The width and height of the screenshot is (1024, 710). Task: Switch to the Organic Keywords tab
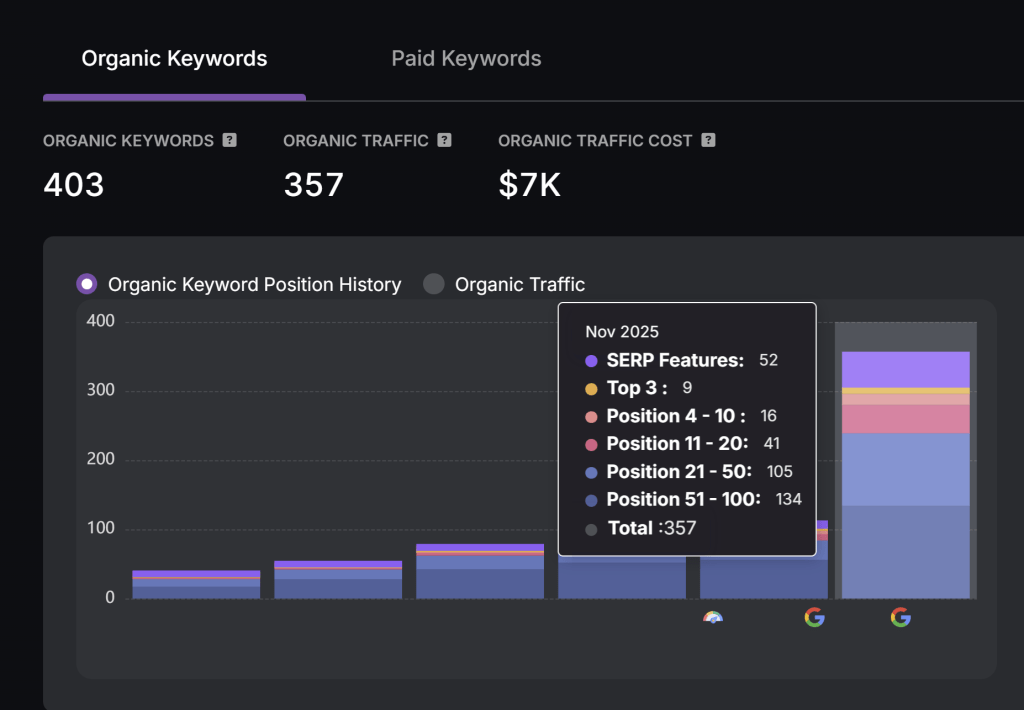pyautogui.click(x=174, y=59)
